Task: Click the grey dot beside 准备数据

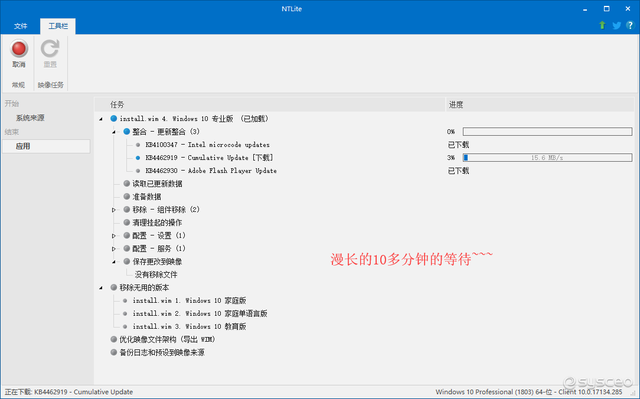Action: (x=127, y=197)
